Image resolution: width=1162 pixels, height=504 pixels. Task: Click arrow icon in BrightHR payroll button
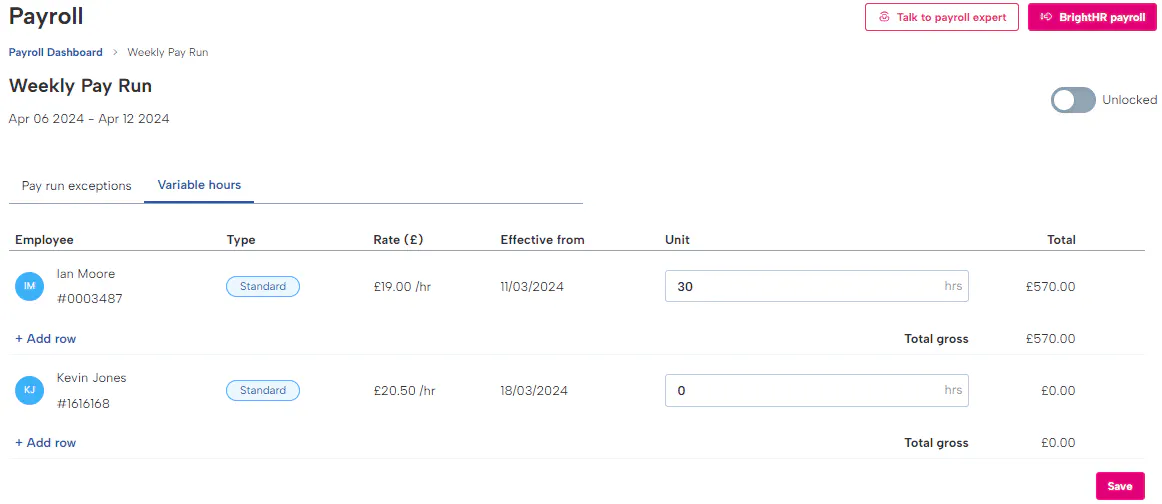[1046, 17]
